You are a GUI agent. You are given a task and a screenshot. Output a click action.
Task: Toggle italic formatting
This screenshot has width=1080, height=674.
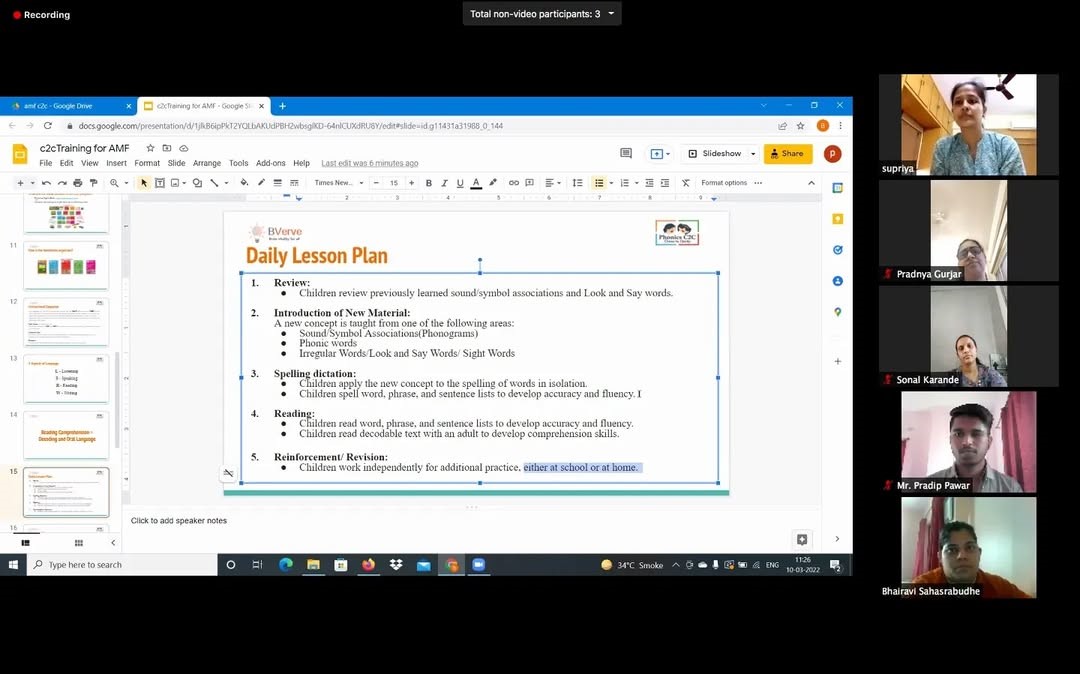pyautogui.click(x=444, y=183)
